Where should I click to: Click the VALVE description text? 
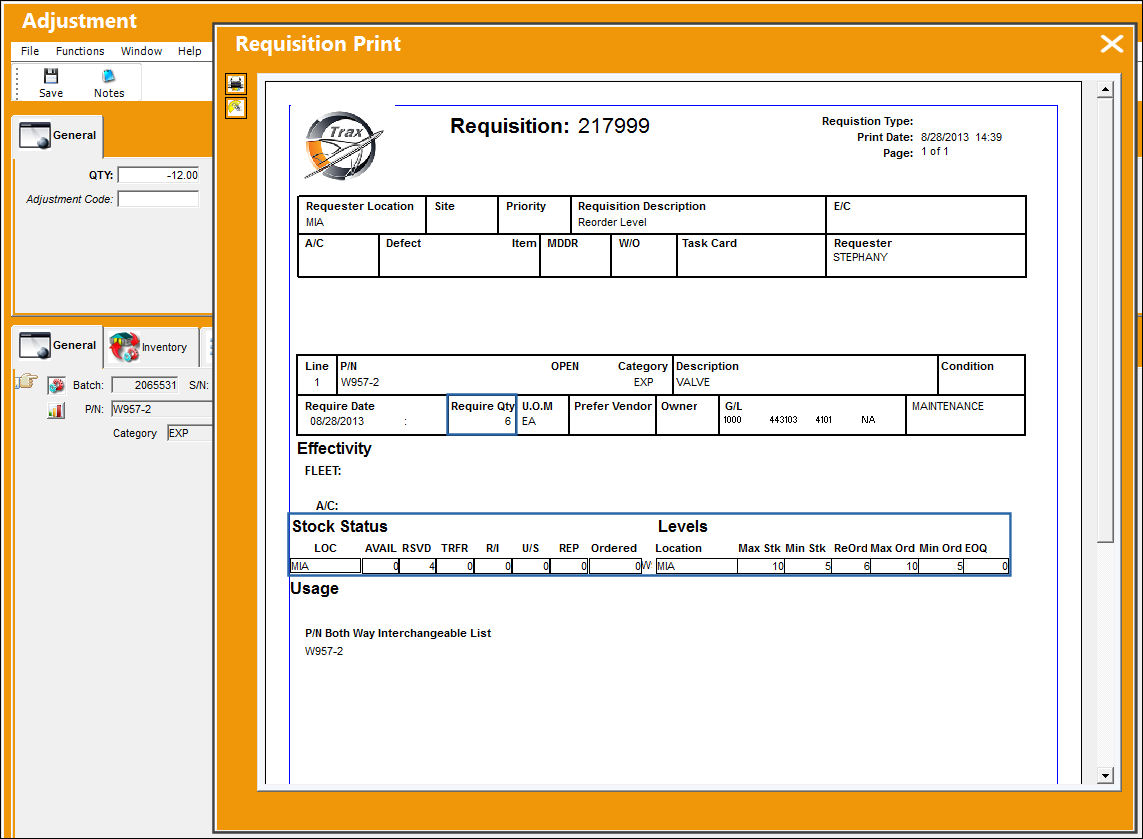pos(693,382)
